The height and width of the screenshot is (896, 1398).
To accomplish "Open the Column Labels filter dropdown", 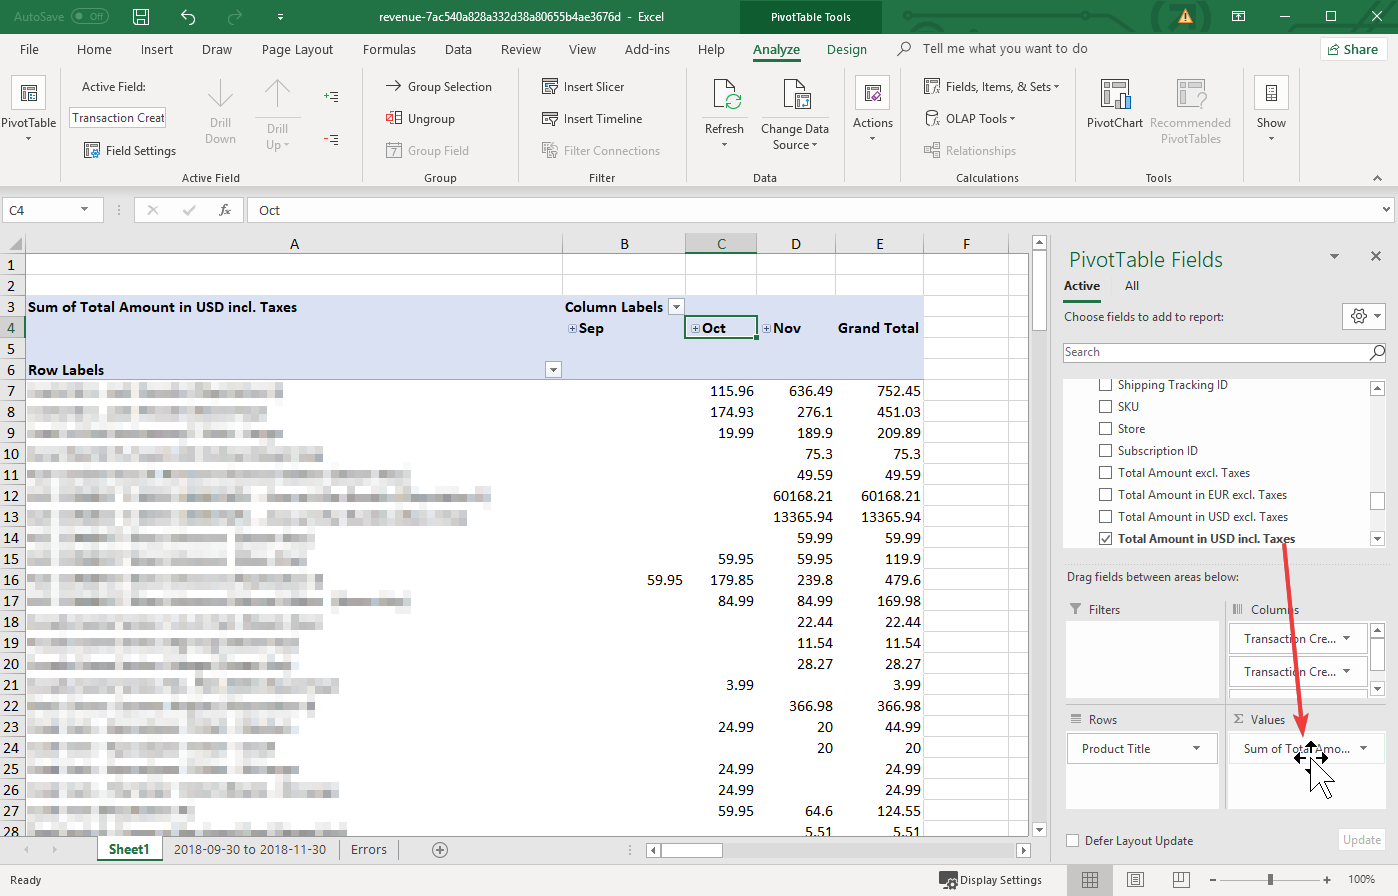I will pos(676,307).
